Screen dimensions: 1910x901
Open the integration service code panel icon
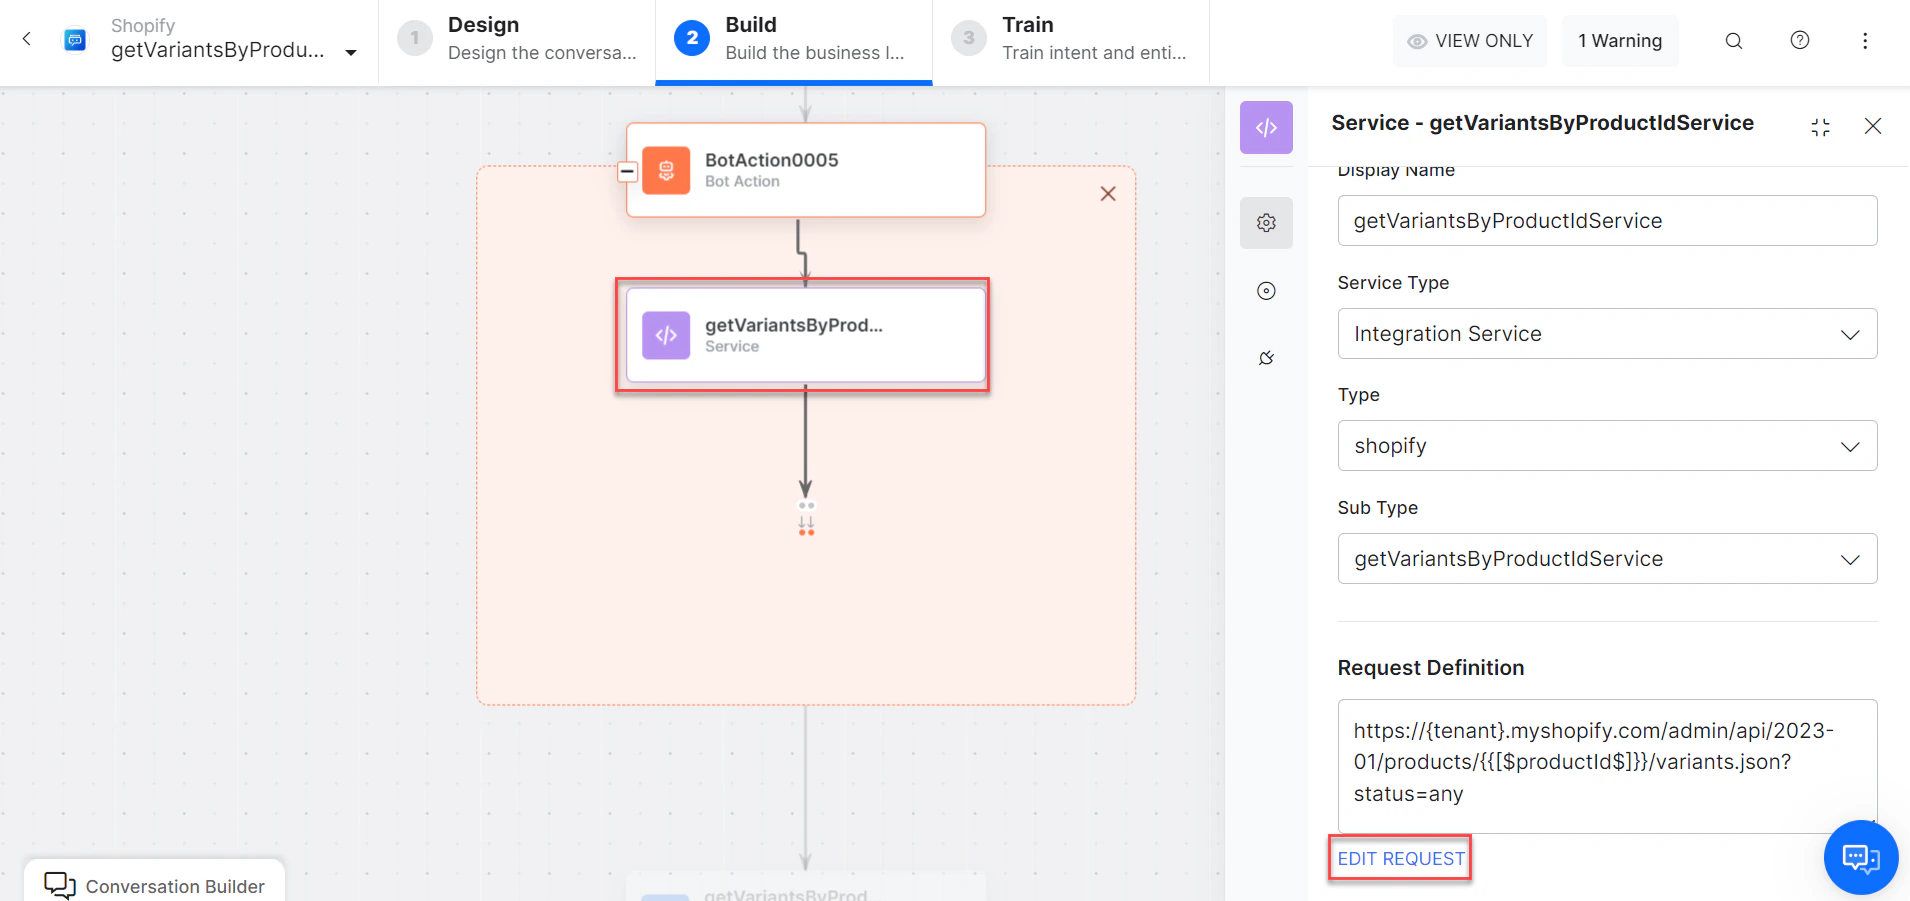(1265, 127)
